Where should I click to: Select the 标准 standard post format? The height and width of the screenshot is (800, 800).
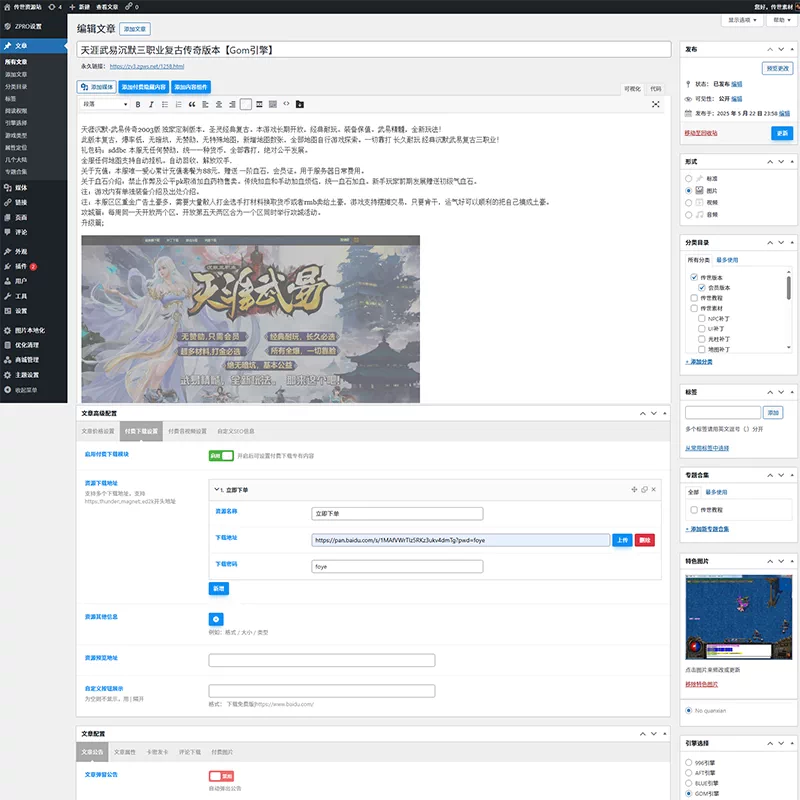click(688, 179)
